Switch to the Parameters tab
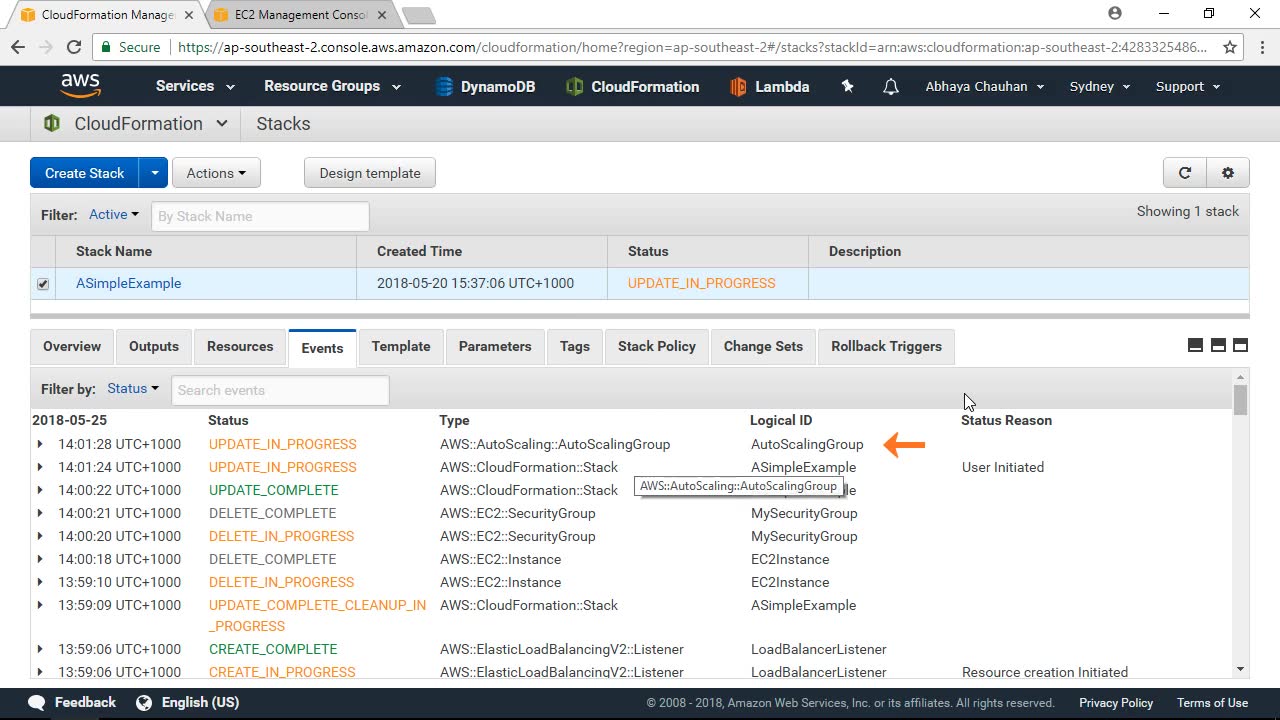Image resolution: width=1280 pixels, height=720 pixels. [495, 346]
